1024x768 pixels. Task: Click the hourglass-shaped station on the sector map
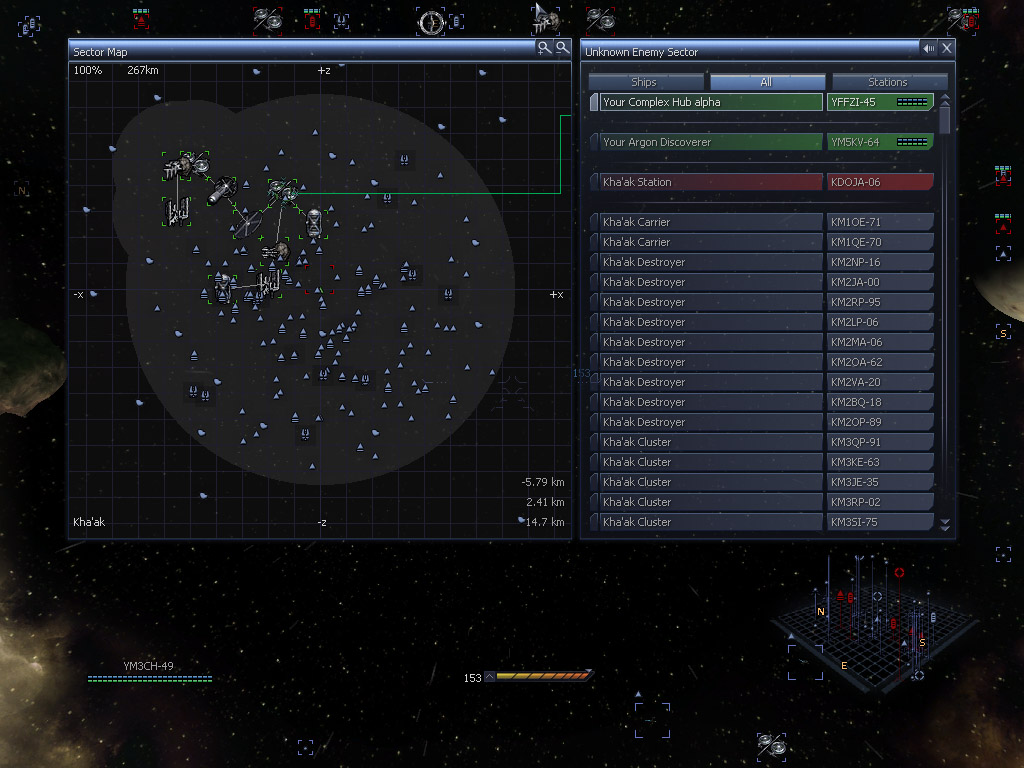[x=315, y=223]
